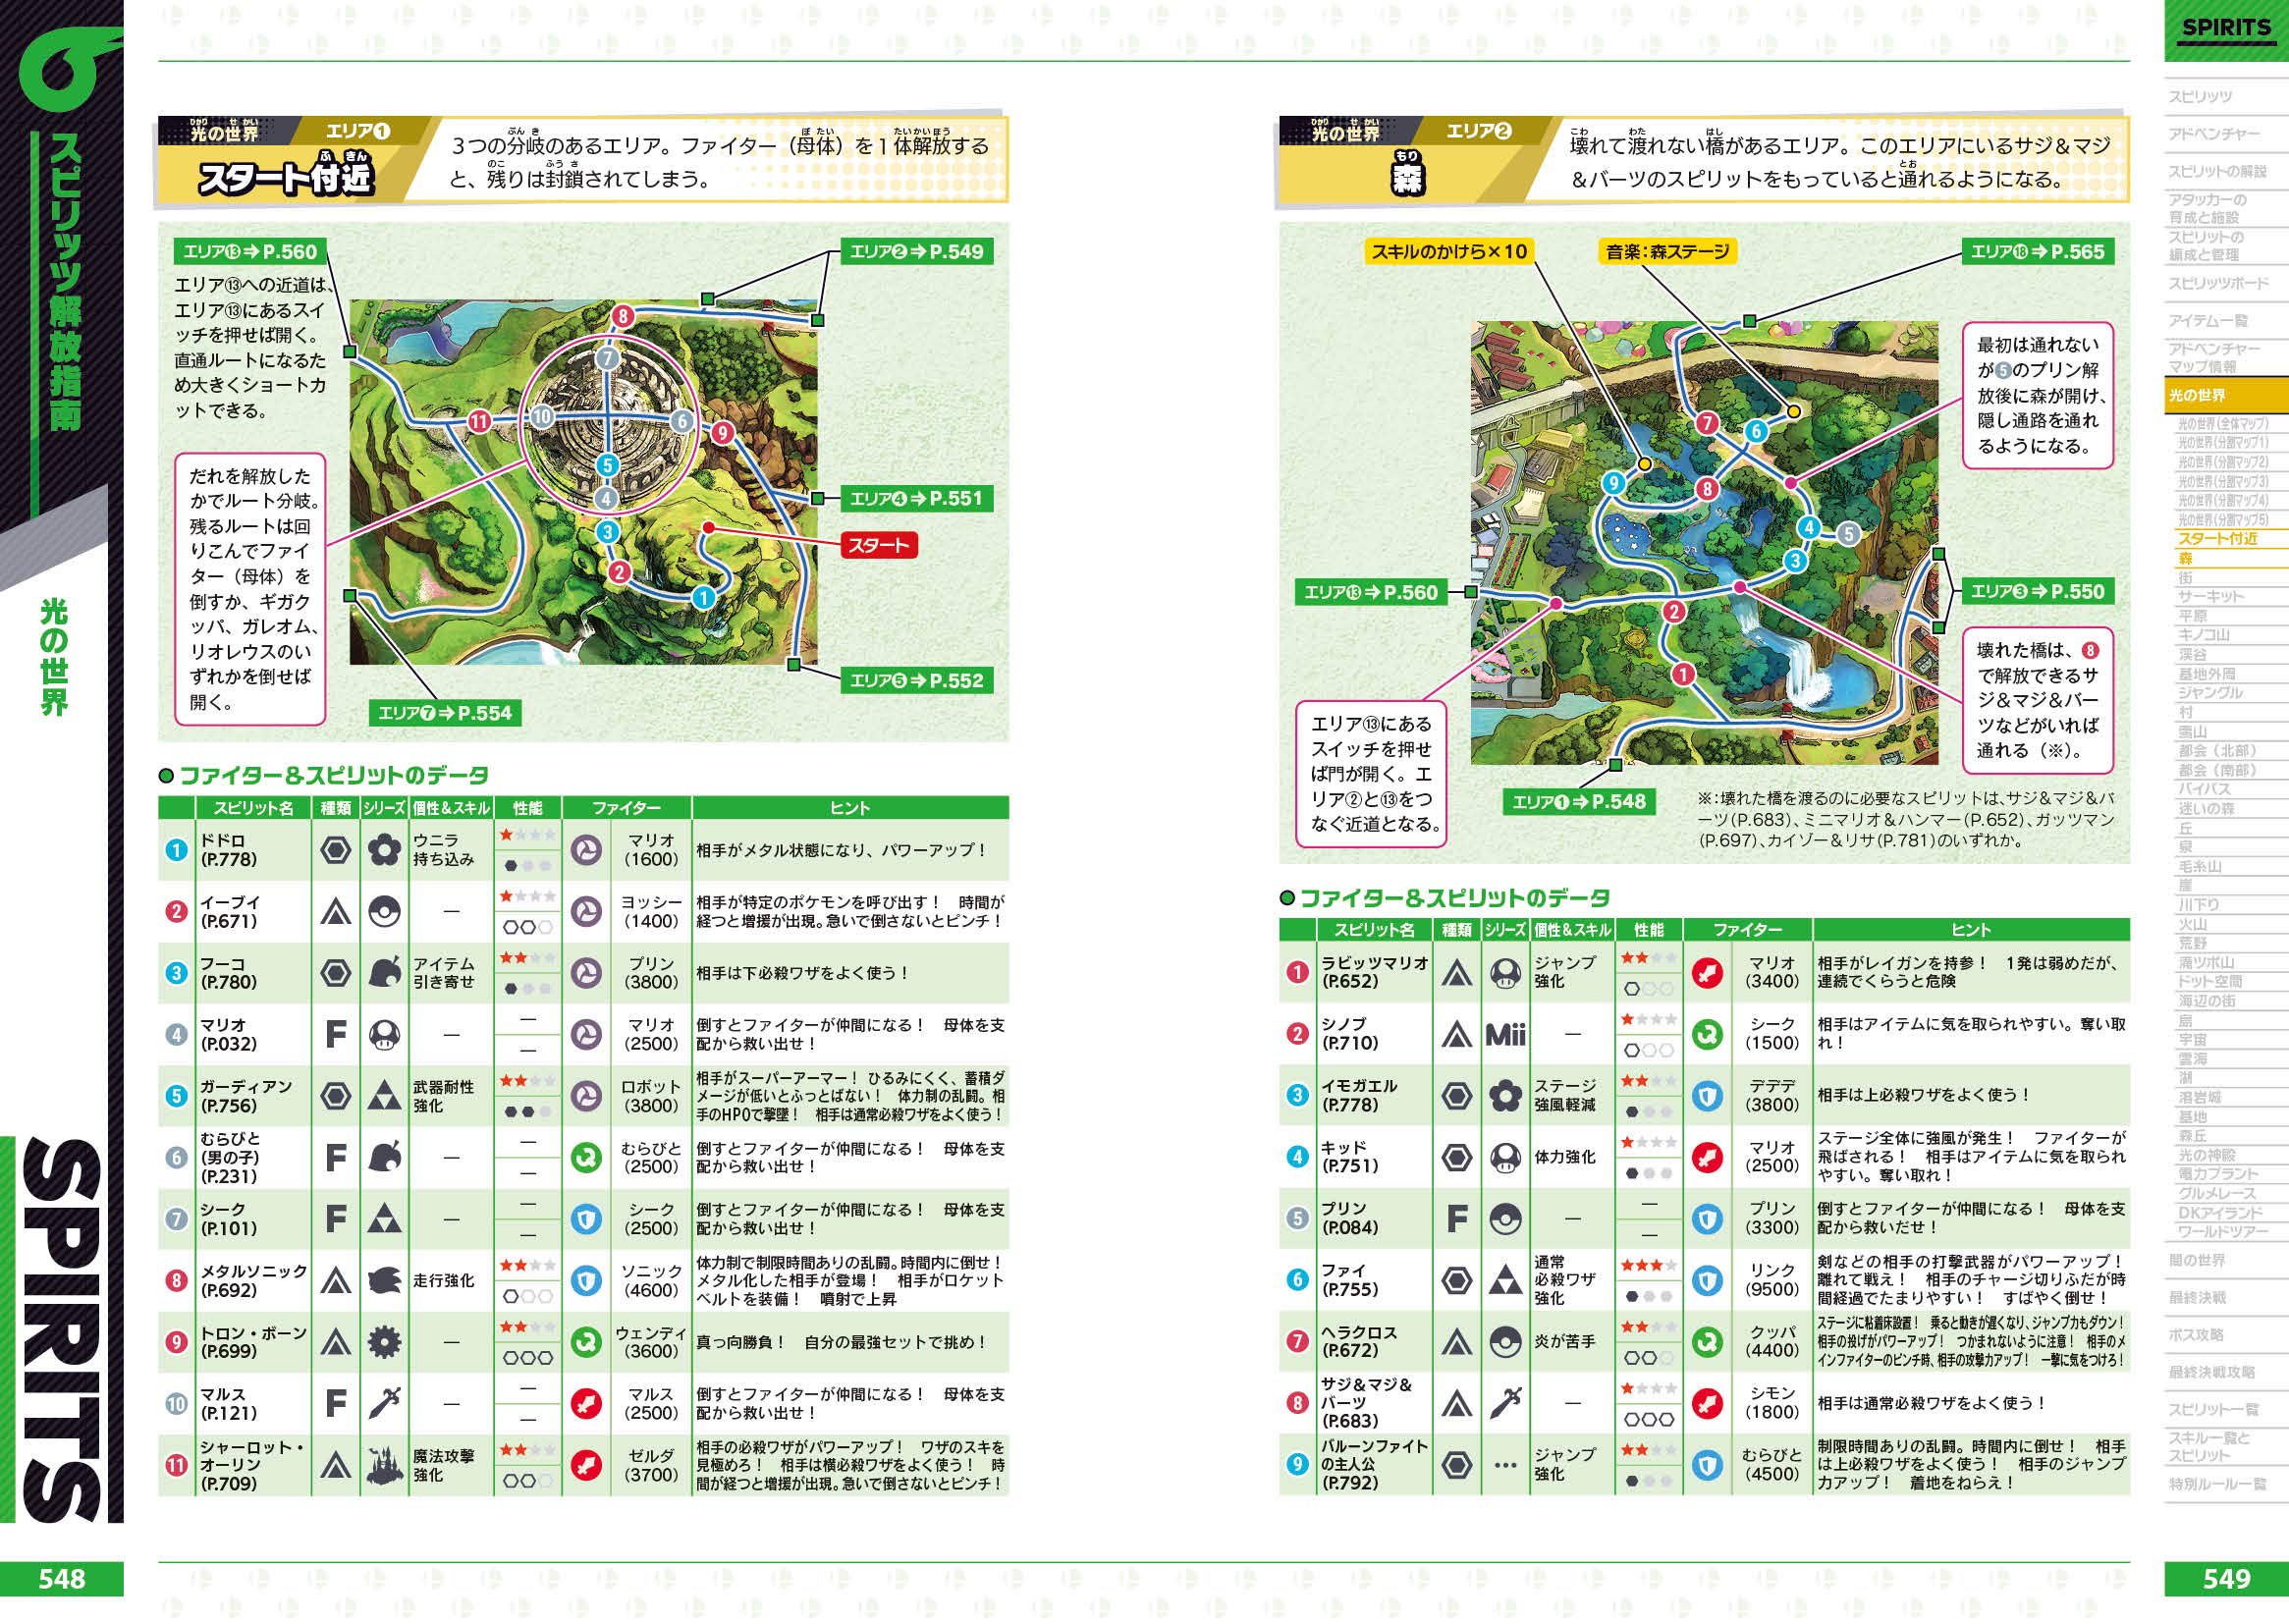2289x1624 pixels.
Task: Click the flower series icon in the ドドロ row
Action: pos(384,850)
